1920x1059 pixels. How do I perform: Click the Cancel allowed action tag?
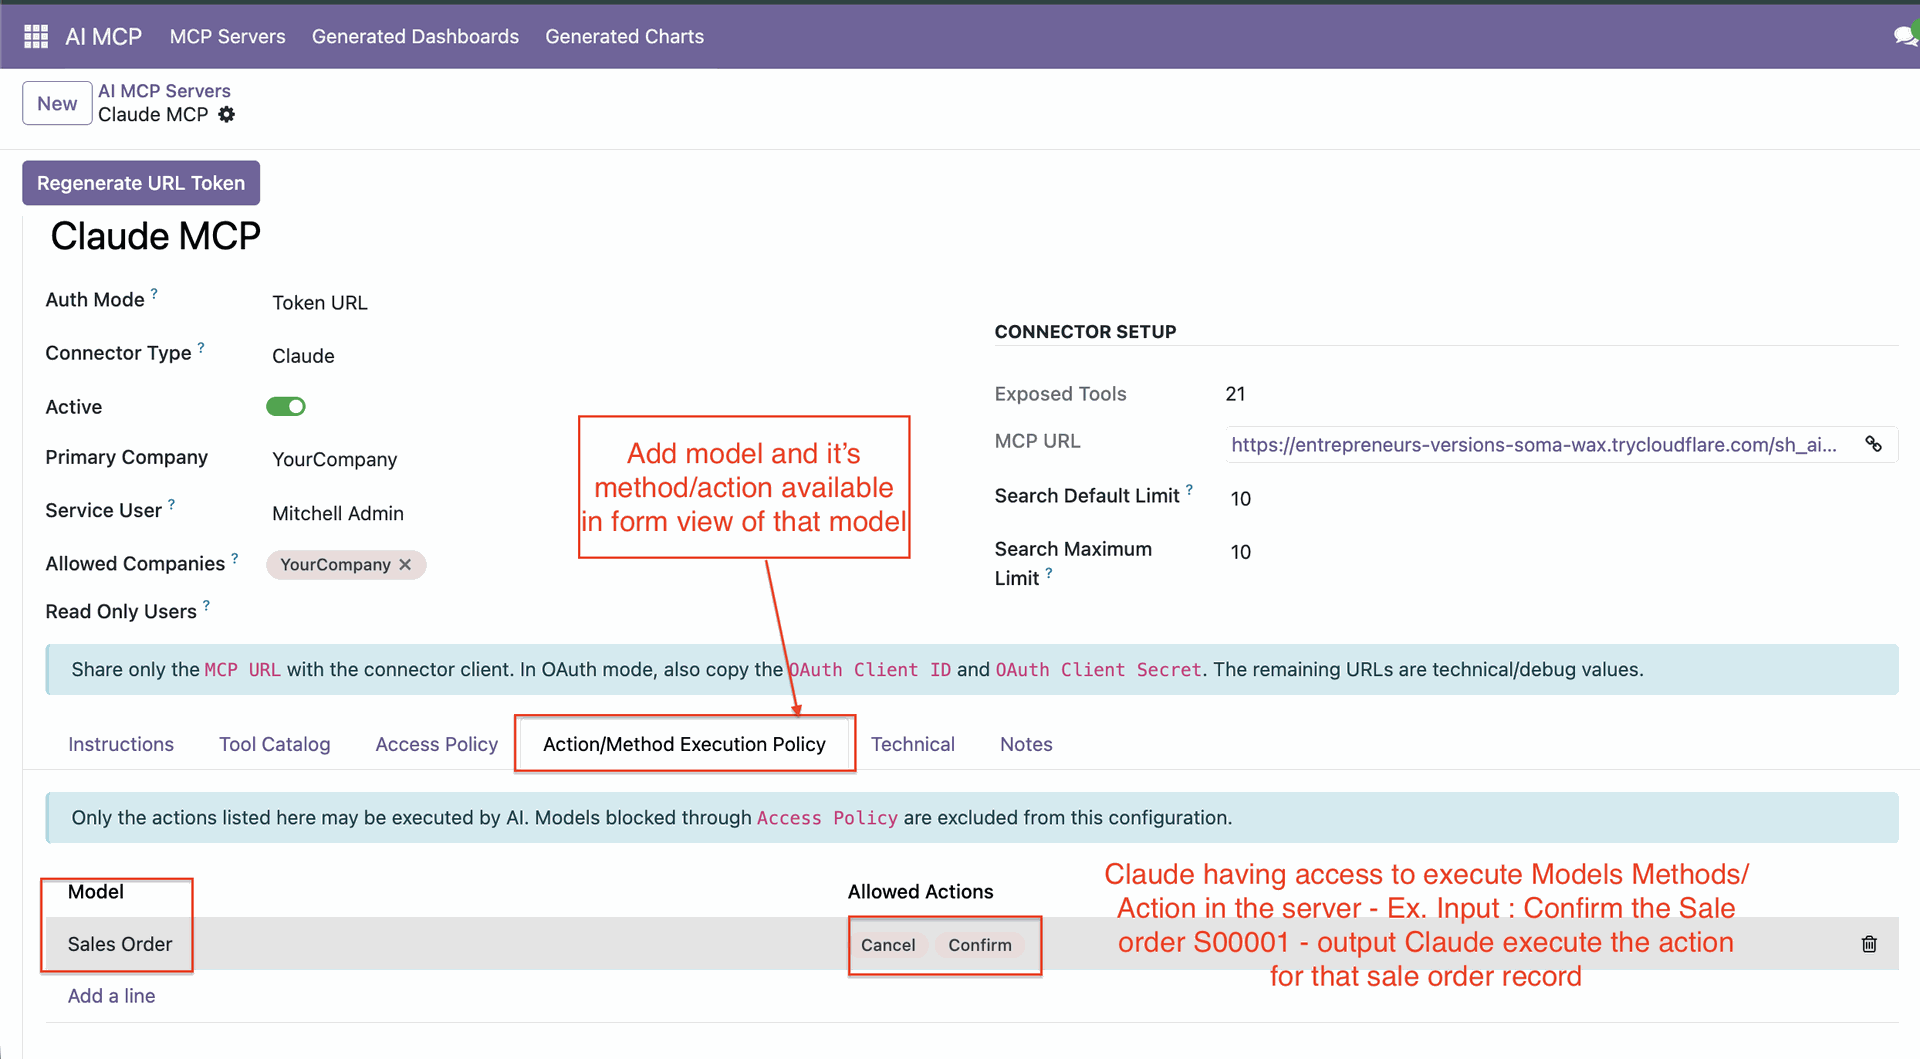coord(888,945)
